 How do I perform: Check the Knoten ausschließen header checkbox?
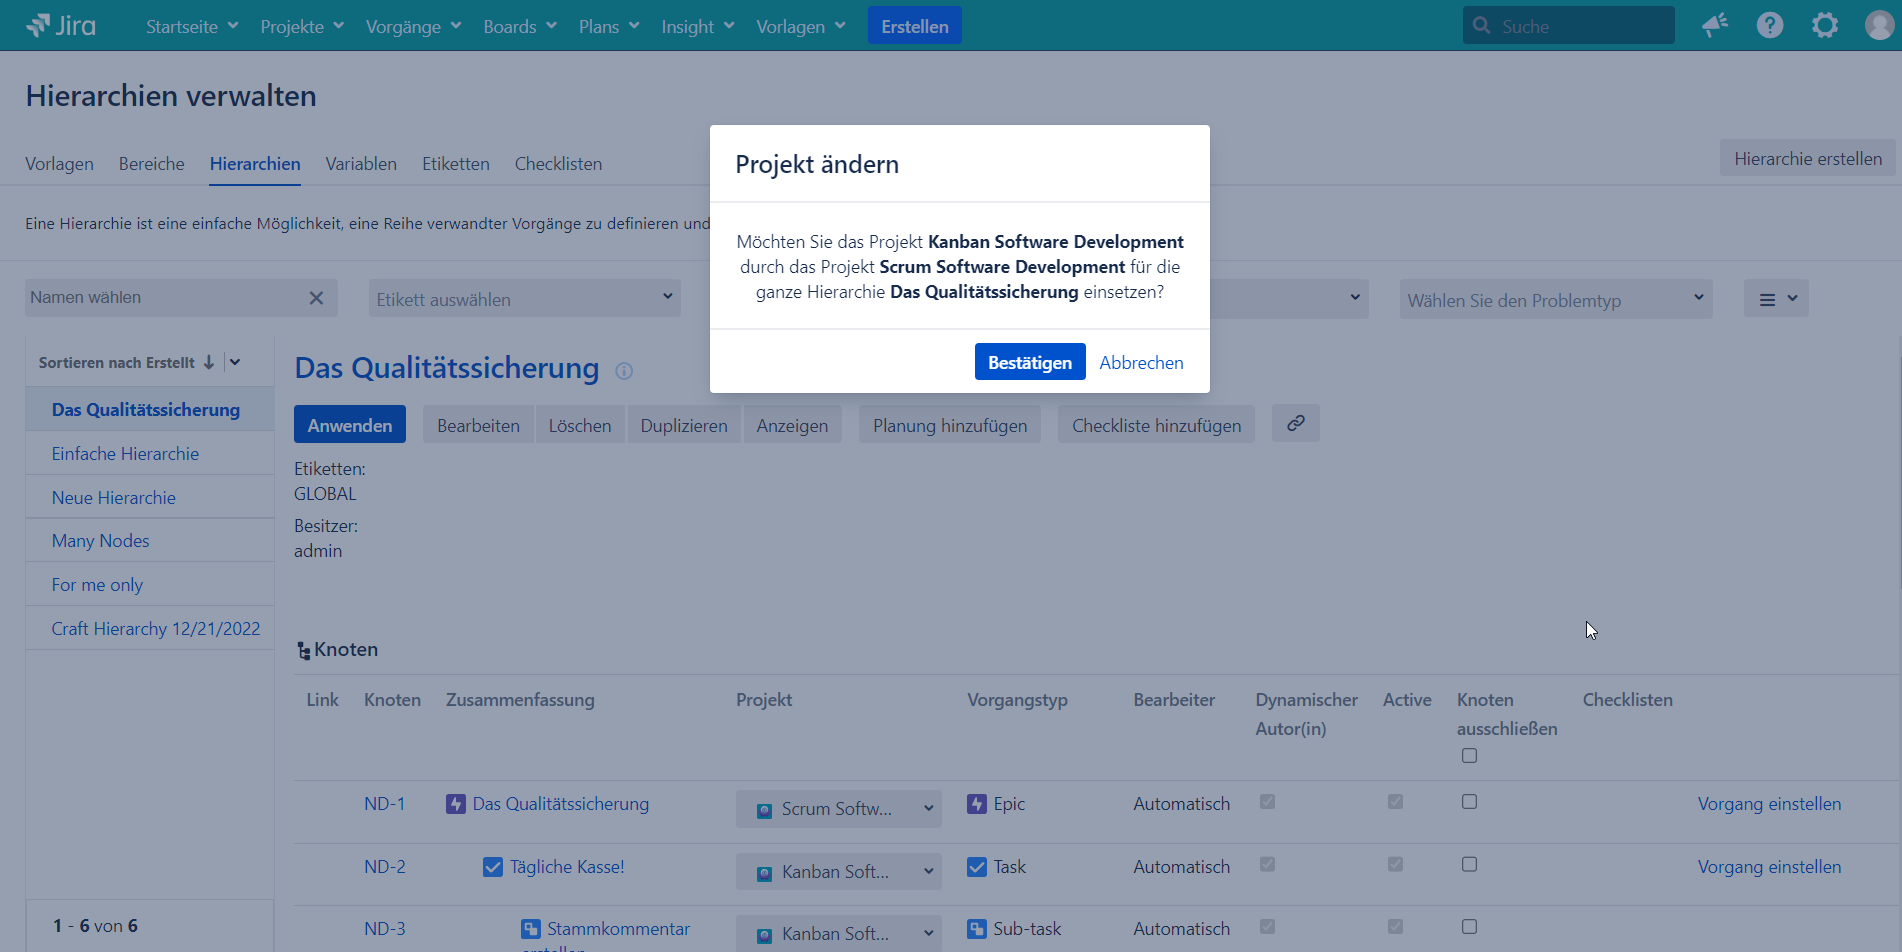pos(1469,756)
